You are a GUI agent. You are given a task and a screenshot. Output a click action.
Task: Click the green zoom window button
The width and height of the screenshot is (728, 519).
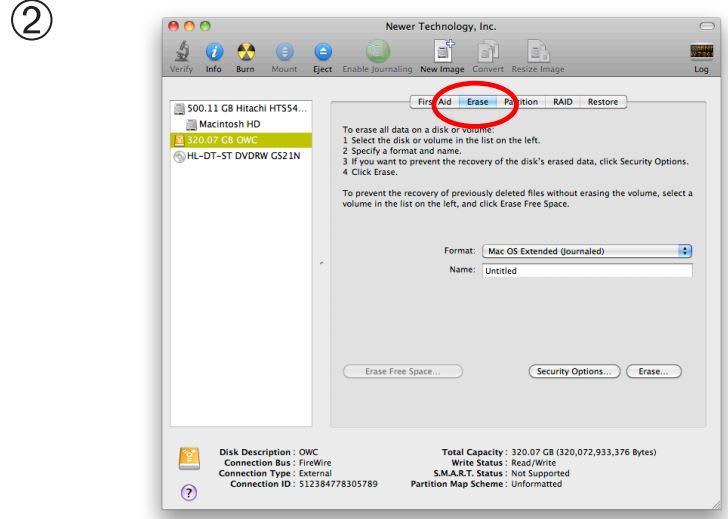click(205, 26)
